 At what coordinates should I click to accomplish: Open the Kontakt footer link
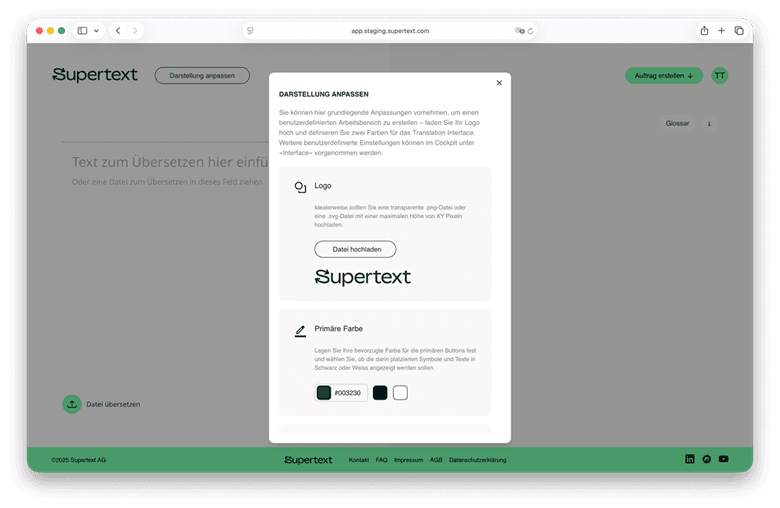coord(359,460)
